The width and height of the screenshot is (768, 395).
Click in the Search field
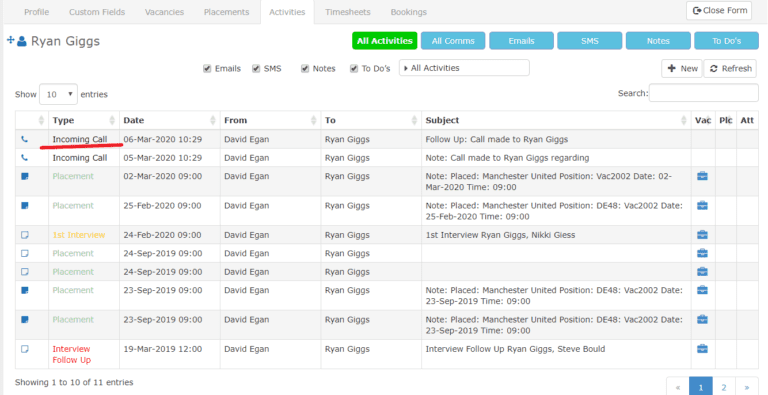tap(703, 93)
